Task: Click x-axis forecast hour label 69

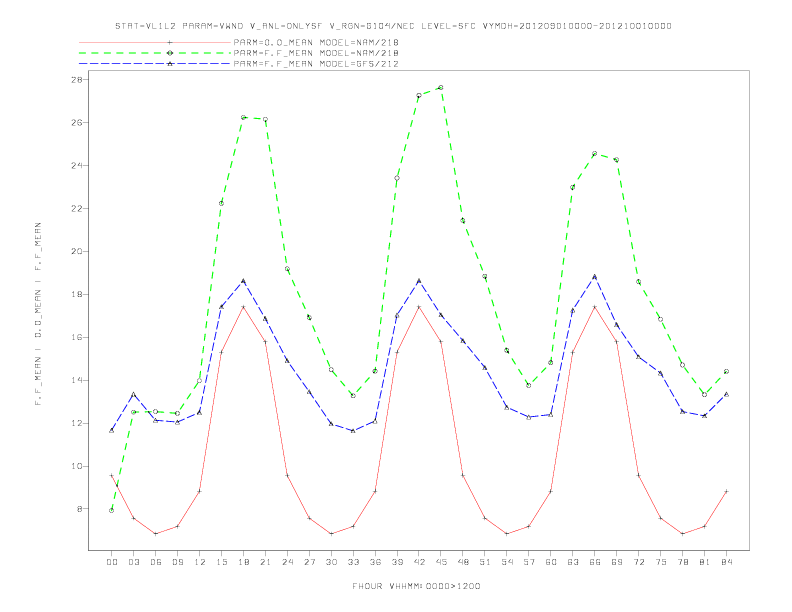Action: [x=617, y=562]
